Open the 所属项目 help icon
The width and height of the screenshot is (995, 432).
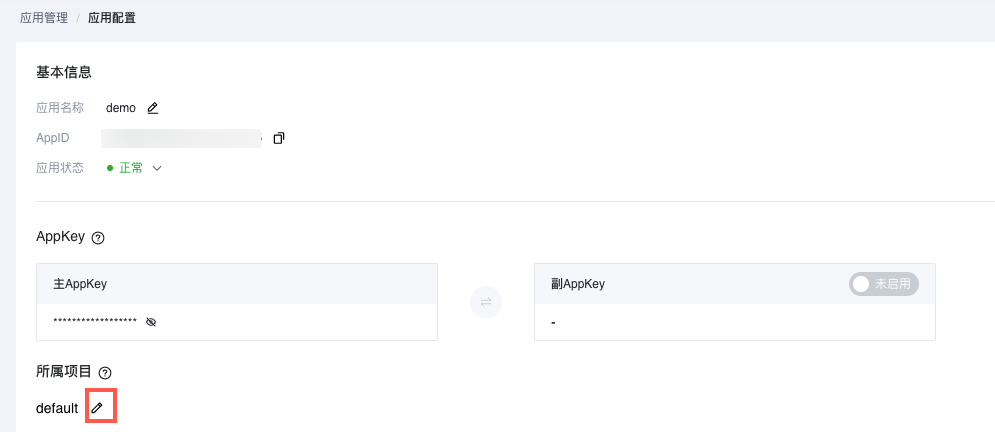point(105,373)
